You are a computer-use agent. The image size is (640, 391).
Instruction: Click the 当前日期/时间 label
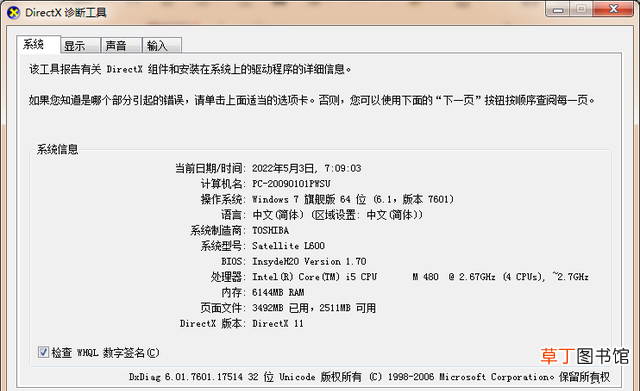[x=210, y=168]
